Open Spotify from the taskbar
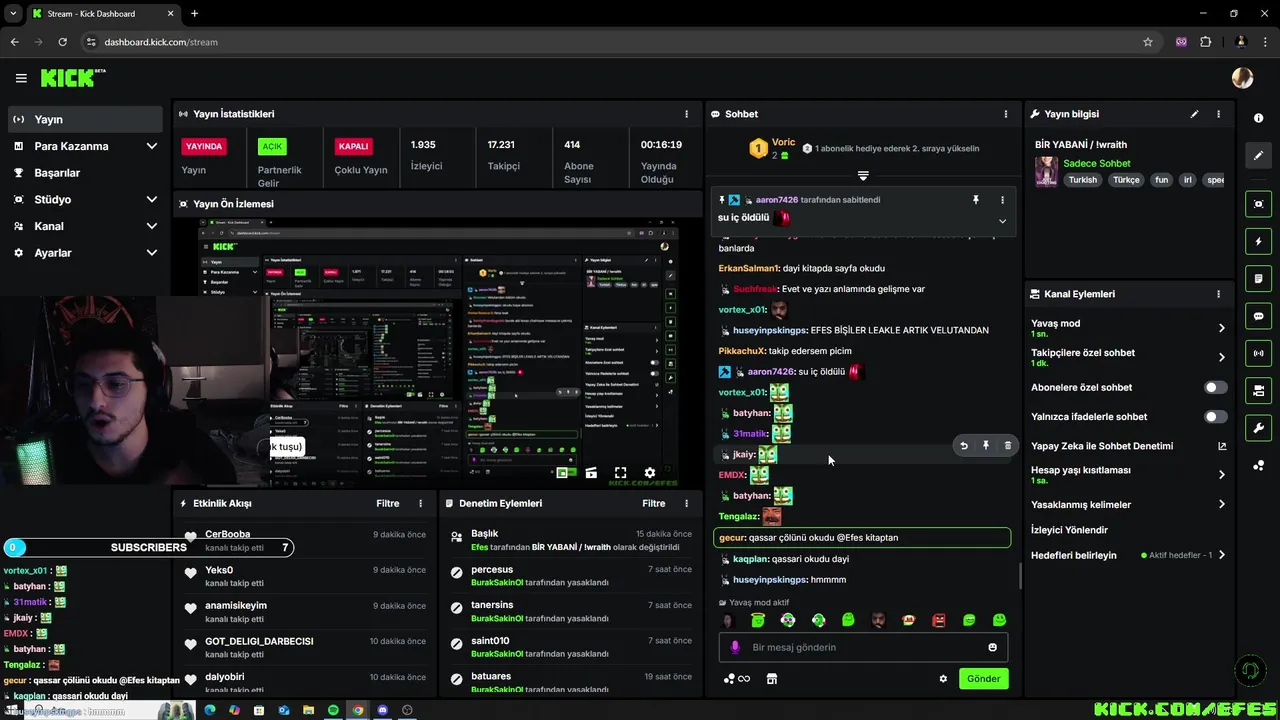 click(333, 710)
